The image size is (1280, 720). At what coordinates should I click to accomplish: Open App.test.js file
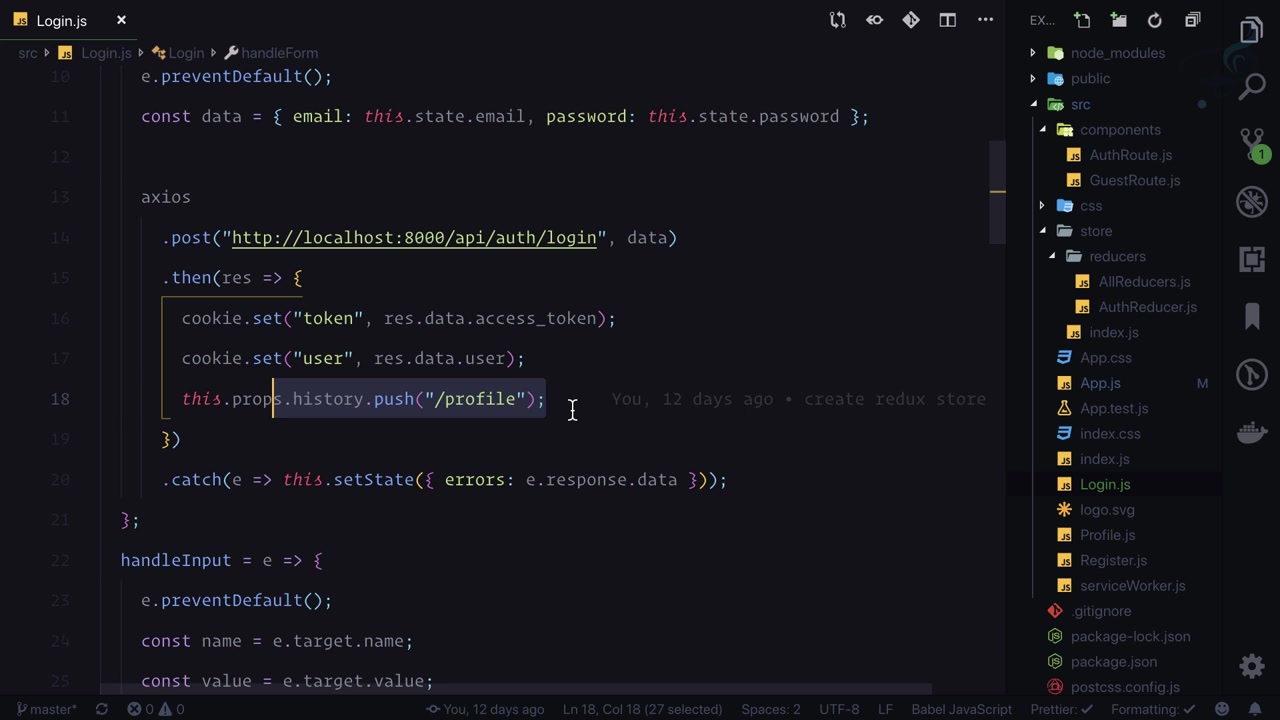coord(1114,408)
